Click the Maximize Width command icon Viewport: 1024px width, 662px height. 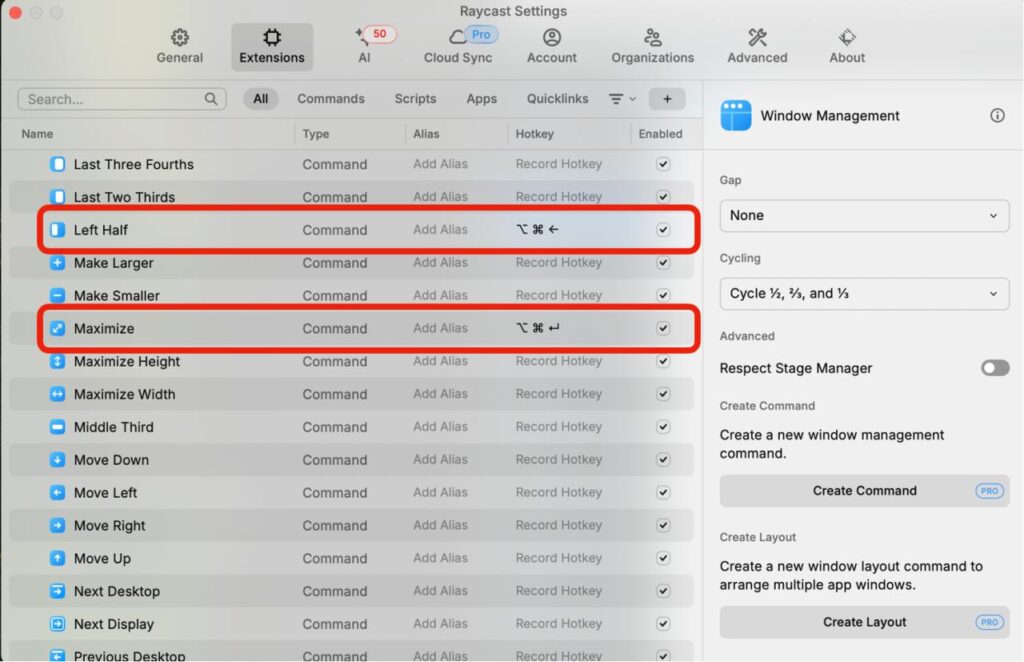tap(57, 394)
